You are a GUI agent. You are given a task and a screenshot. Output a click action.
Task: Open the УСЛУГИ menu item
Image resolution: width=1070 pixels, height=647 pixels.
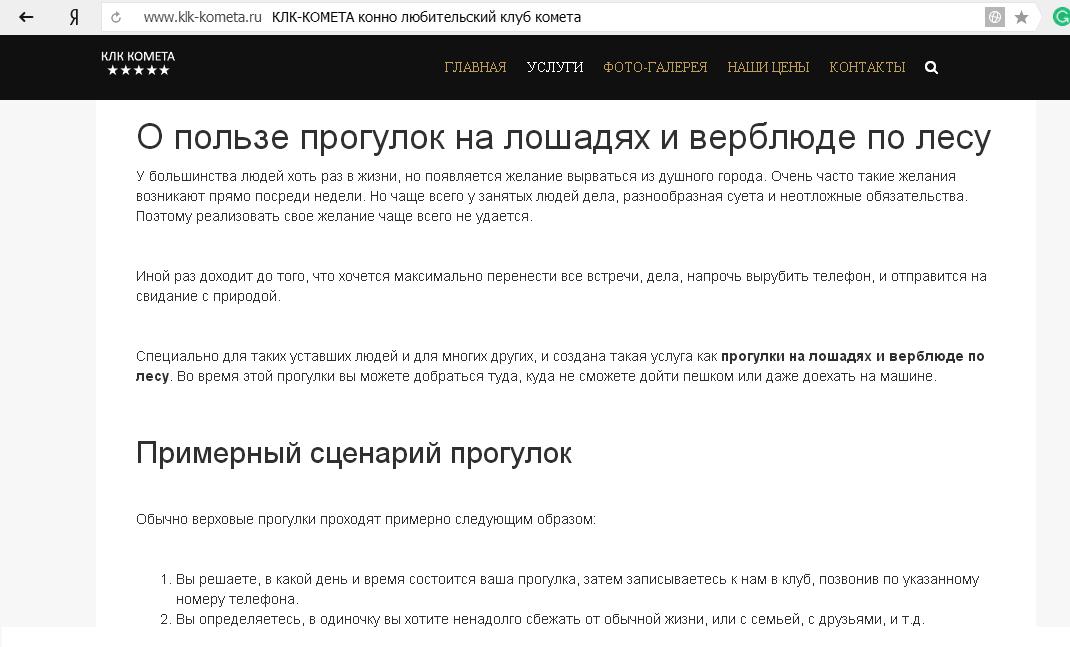555,67
